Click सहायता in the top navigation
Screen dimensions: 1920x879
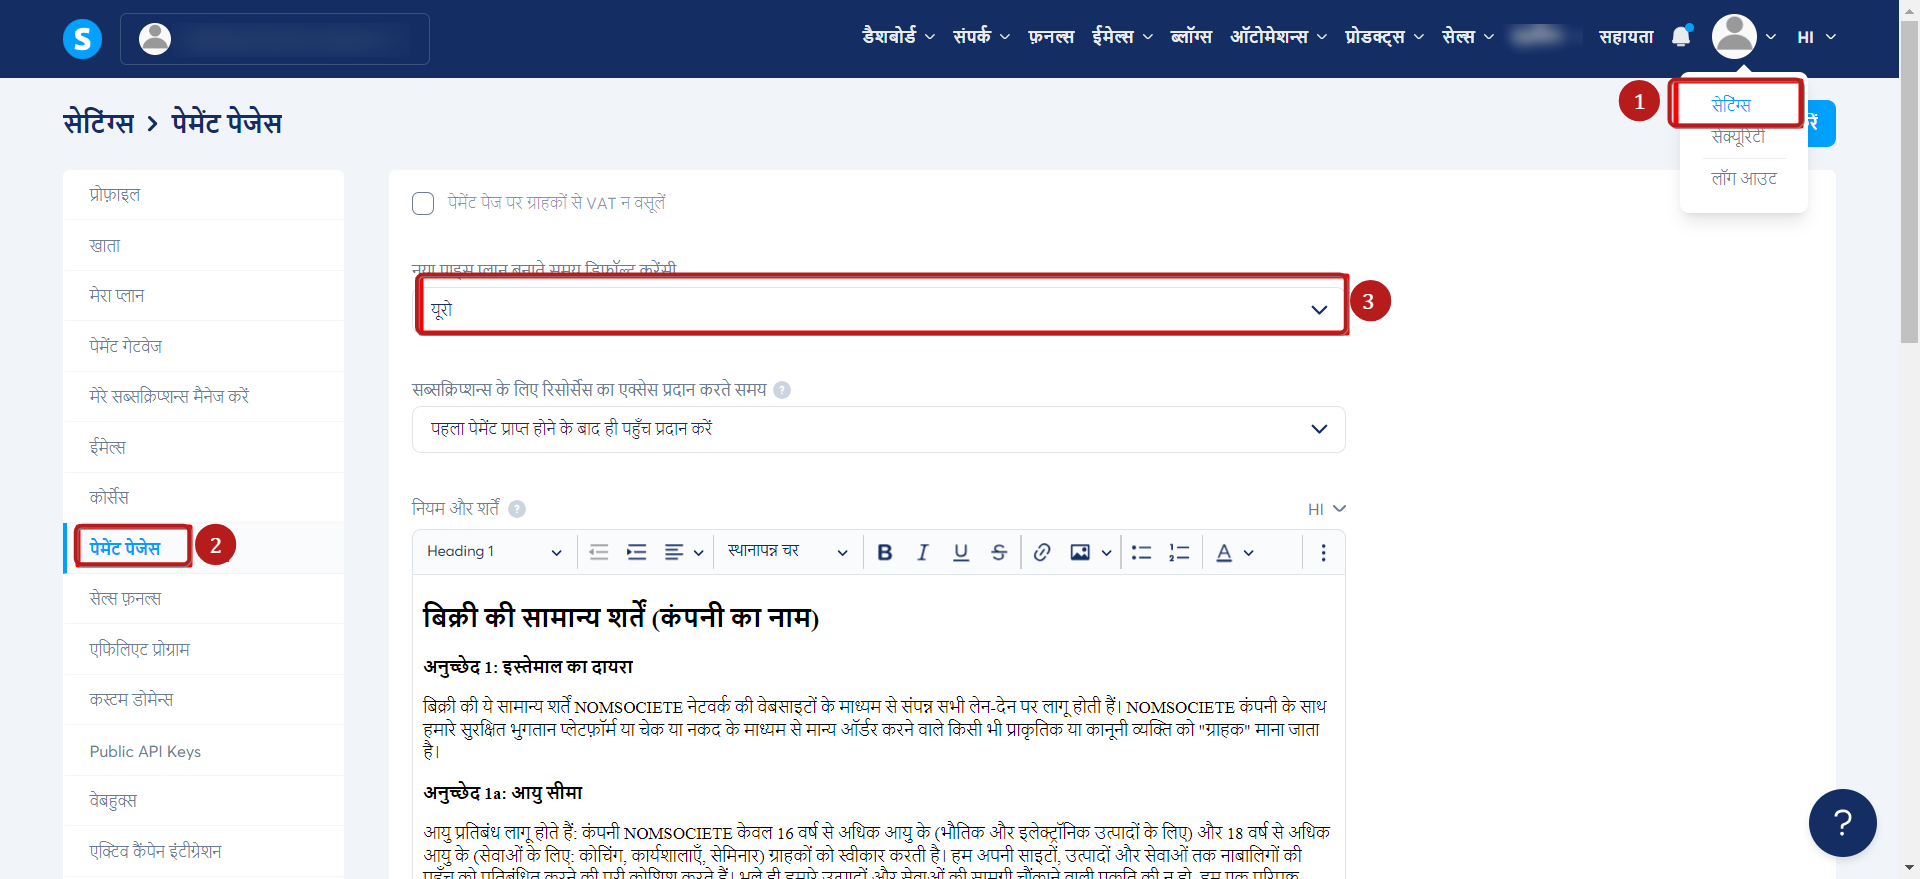click(x=1626, y=36)
